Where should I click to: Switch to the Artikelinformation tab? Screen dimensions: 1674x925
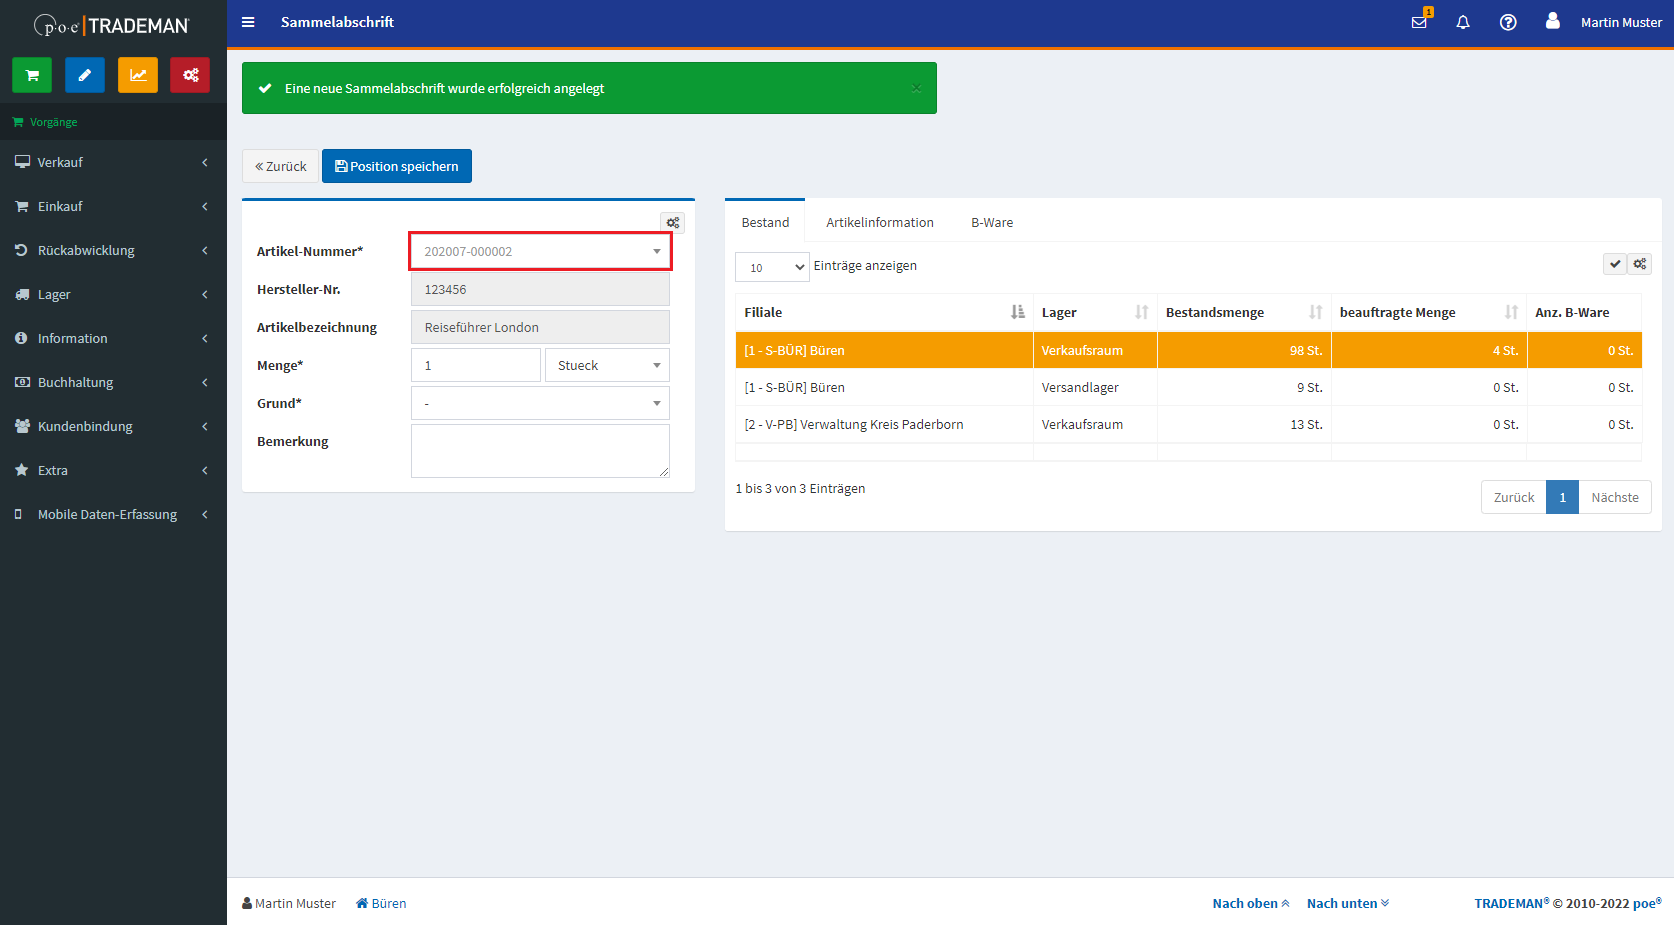[879, 222]
